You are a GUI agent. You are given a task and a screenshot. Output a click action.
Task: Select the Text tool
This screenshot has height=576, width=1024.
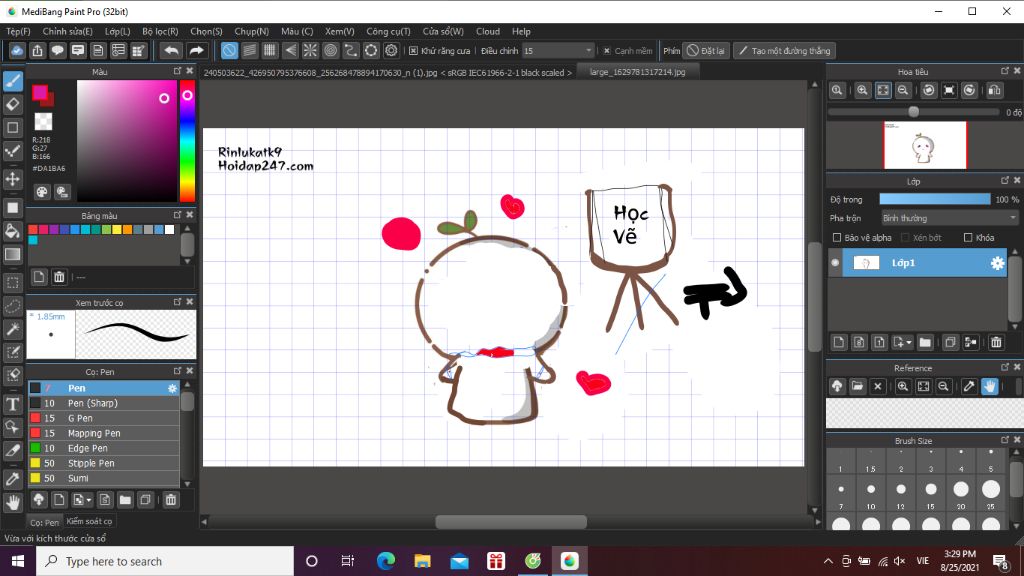(12, 404)
